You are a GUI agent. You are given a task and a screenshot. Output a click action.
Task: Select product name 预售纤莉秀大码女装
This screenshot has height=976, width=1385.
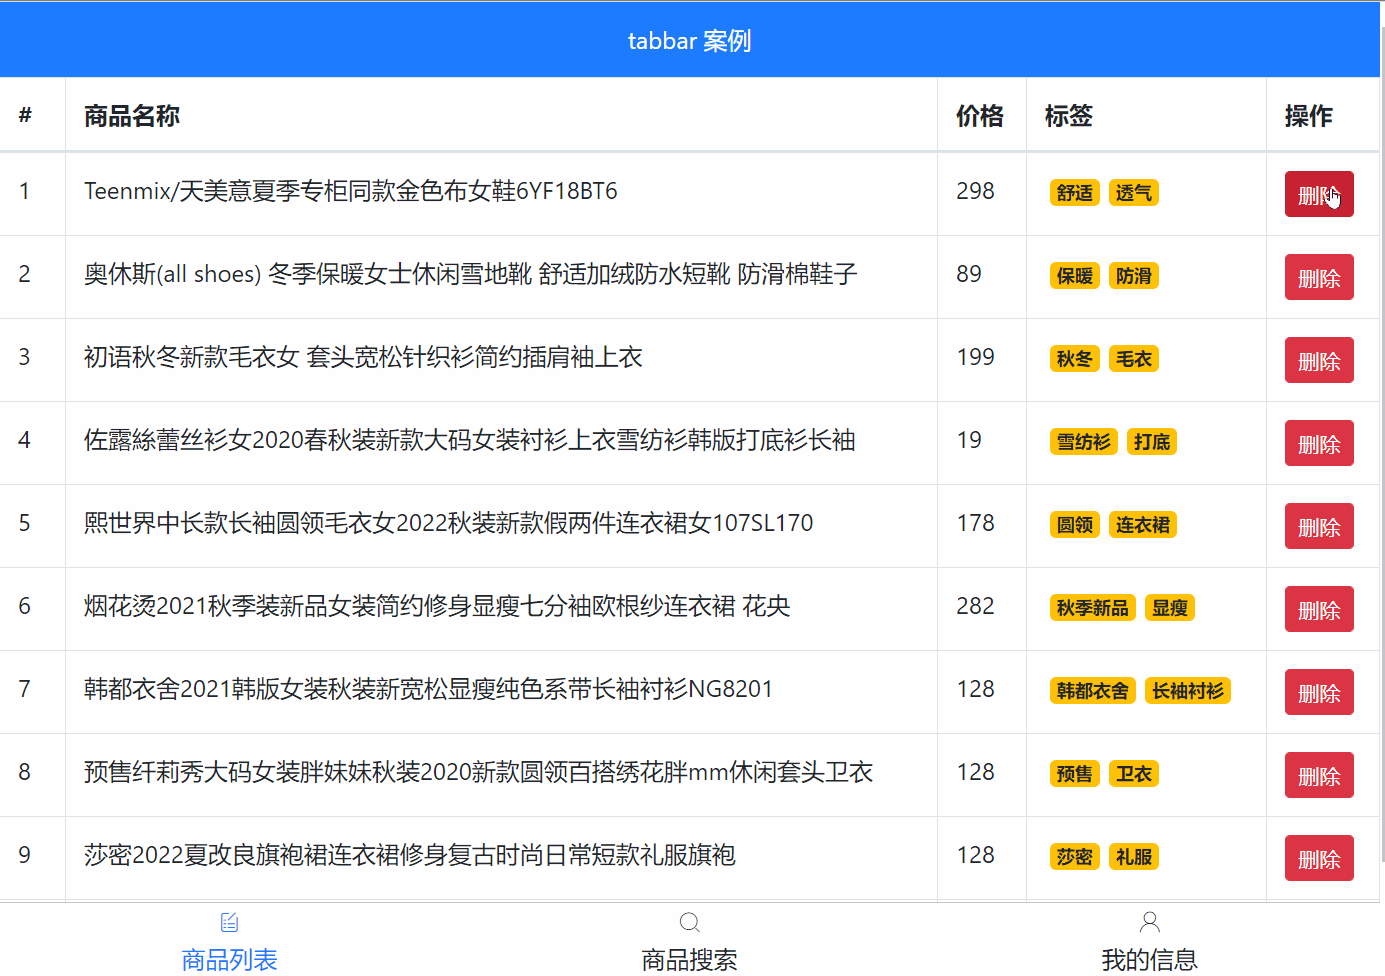(479, 772)
